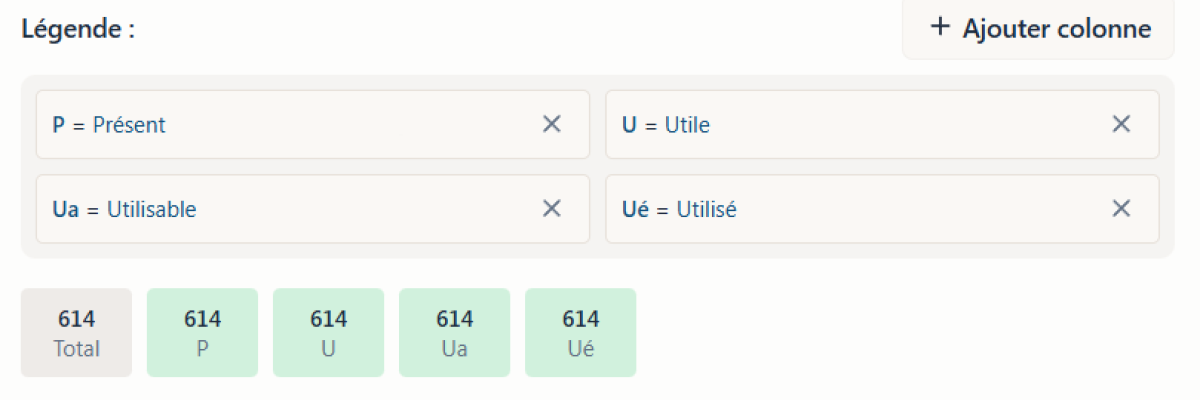This screenshot has width=1200, height=400.
Task: Click the plus icon beside Ajouter colonne
Action: [939, 27]
